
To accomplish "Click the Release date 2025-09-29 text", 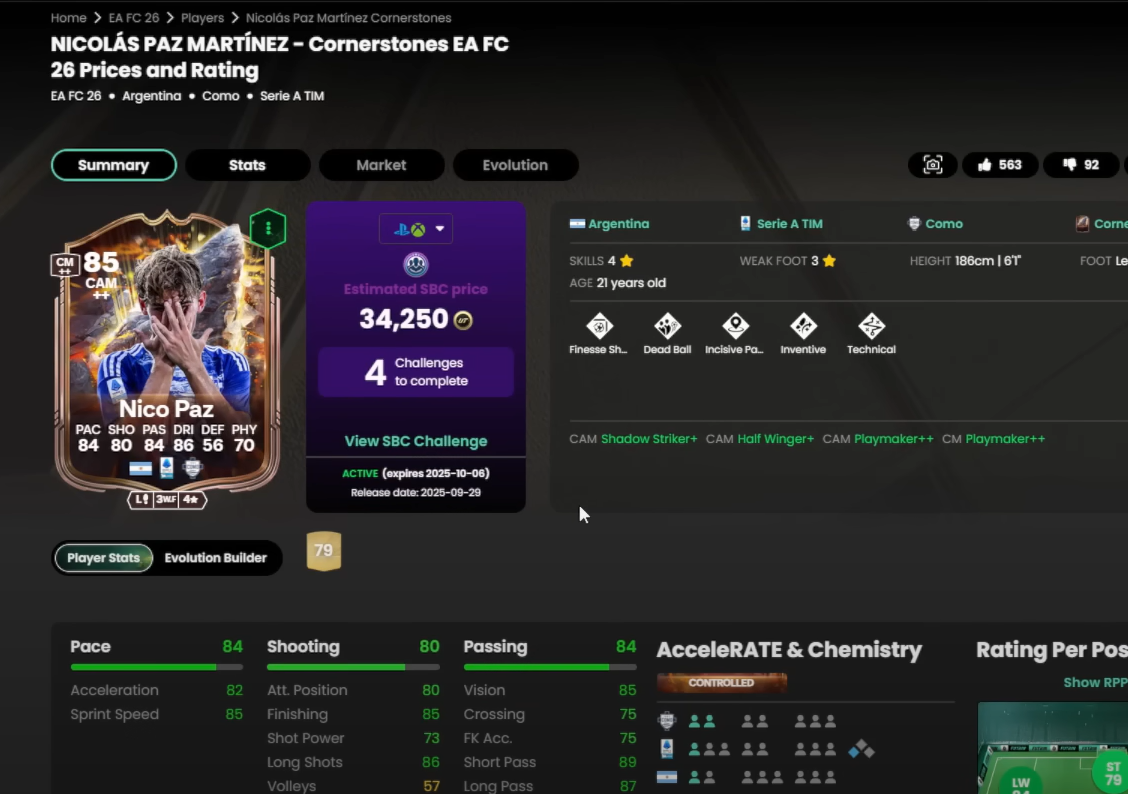I will pos(416,493).
